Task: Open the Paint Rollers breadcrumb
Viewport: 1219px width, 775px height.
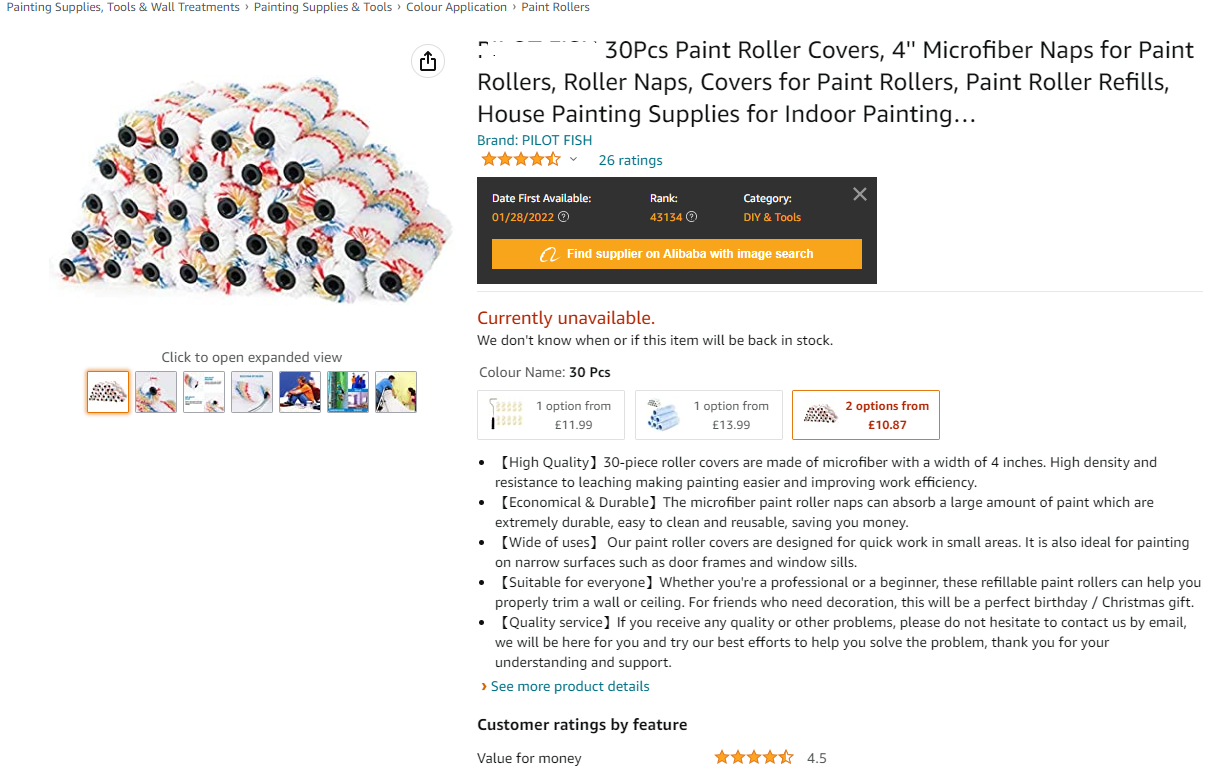Action: click(555, 7)
